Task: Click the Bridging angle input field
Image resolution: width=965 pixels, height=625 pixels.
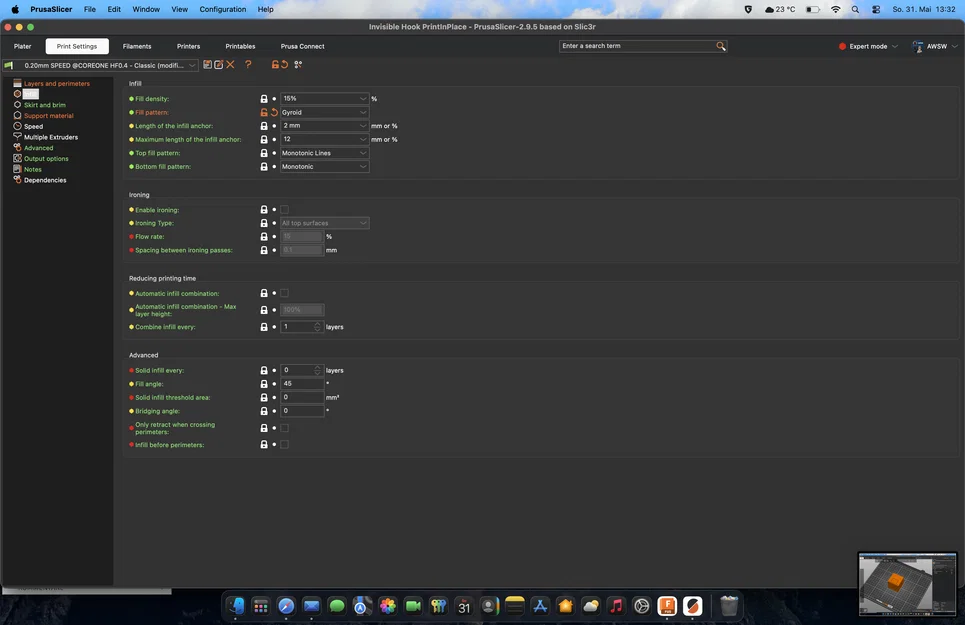Action: (302, 411)
